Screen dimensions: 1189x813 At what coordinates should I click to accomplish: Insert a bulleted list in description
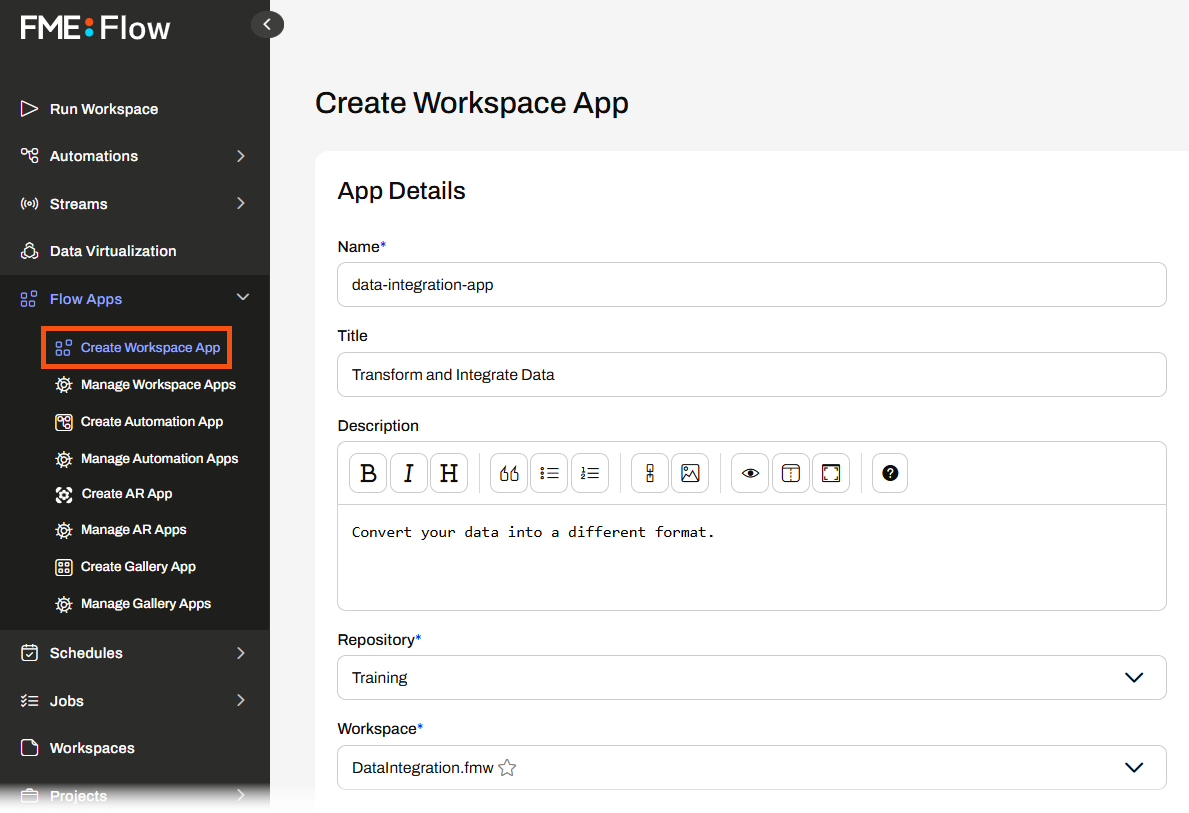[549, 474]
